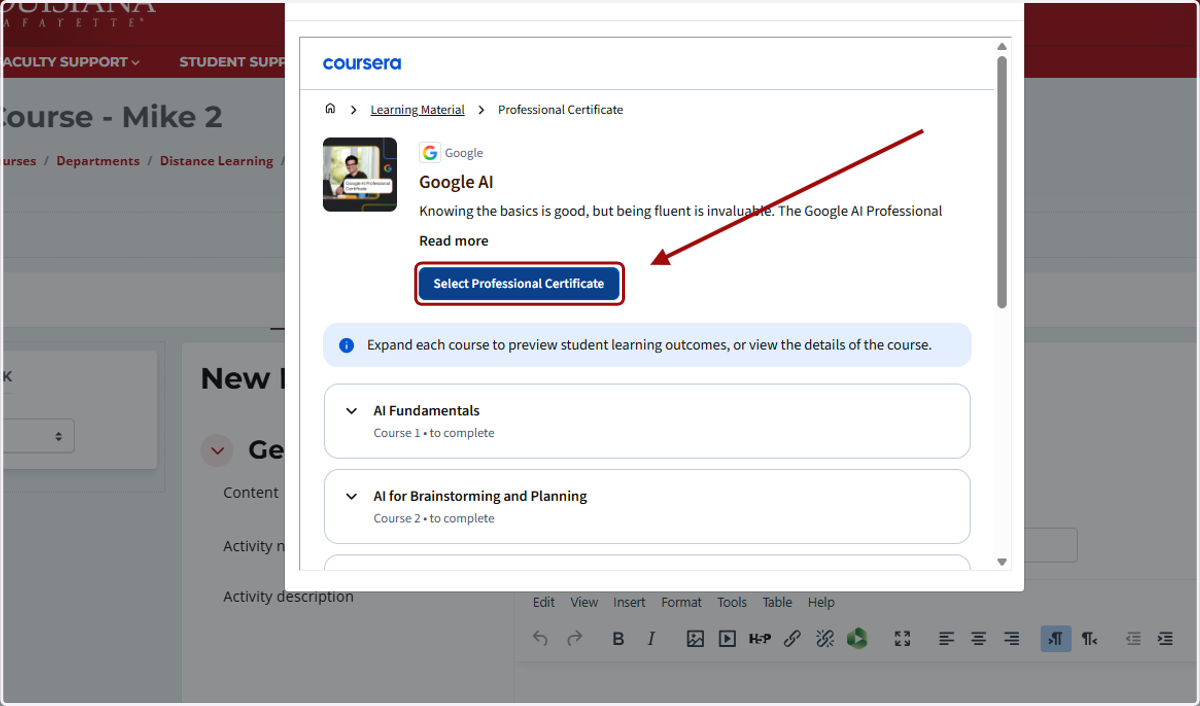This screenshot has height=706, width=1200.
Task: Click the Redo icon in editor toolbar
Action: 575,638
